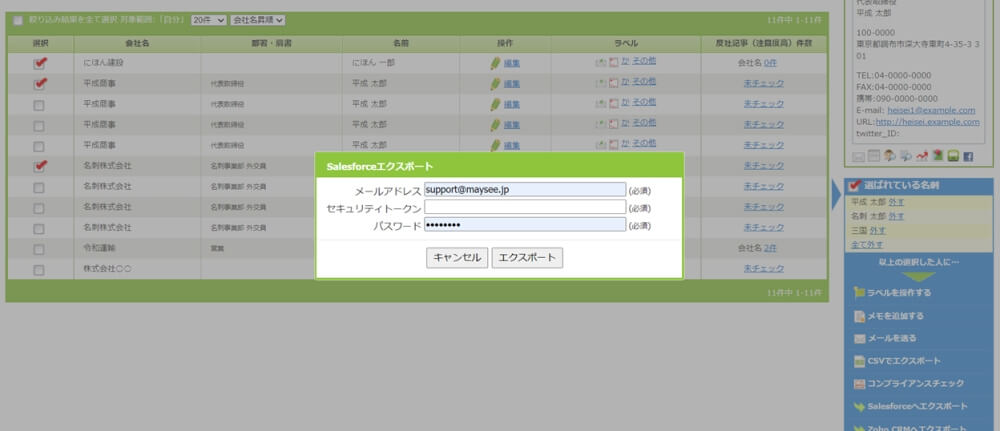Image resolution: width=1000 pixels, height=431 pixels.
Task: Click the メールを送る envelope icon
Action: [x=859, y=338]
